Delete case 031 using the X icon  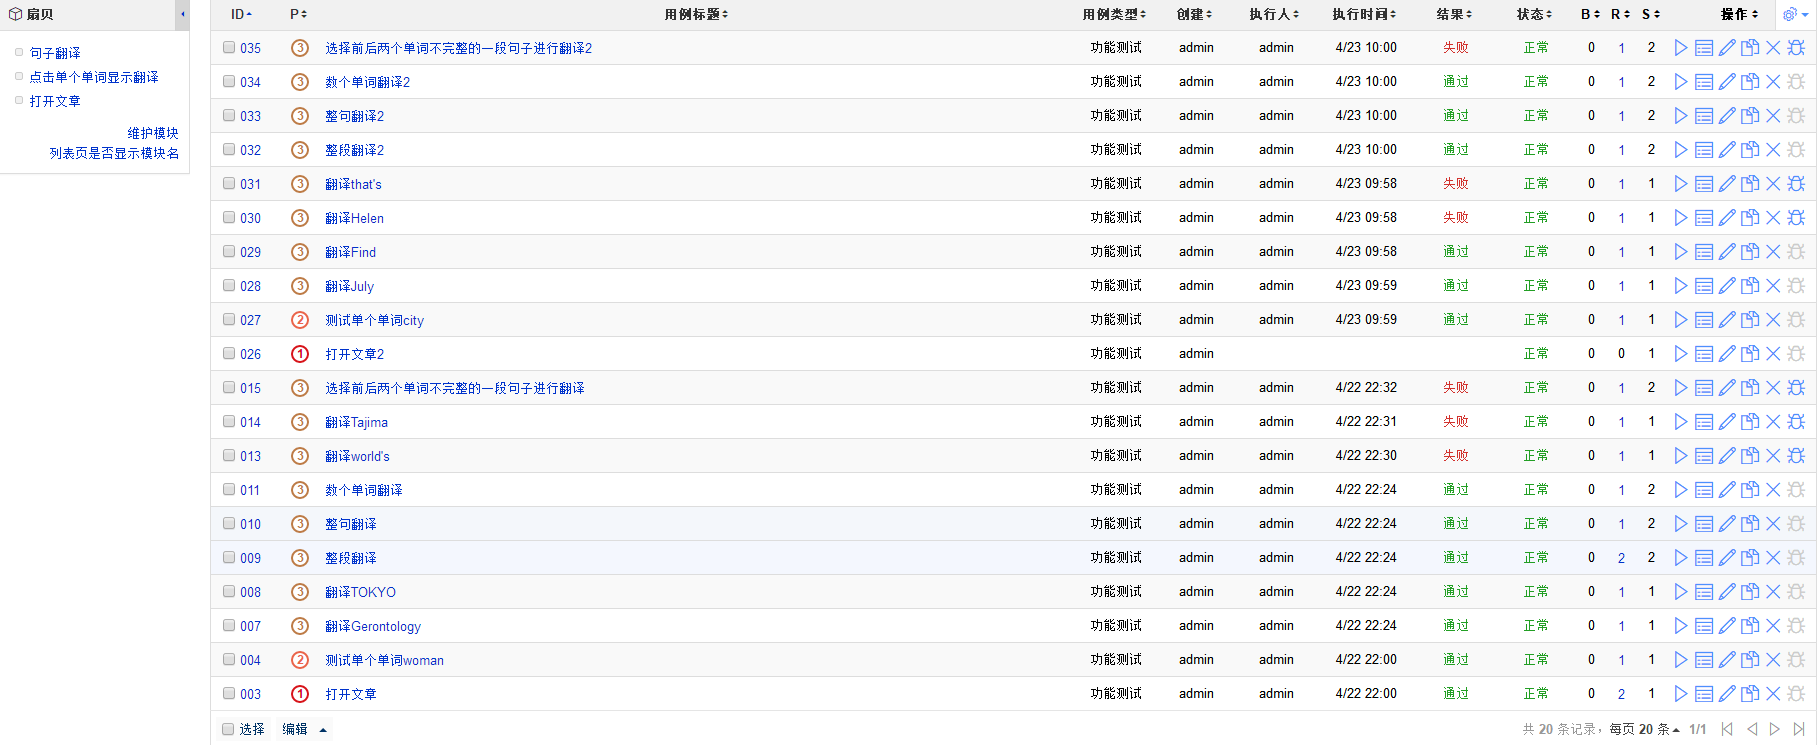click(1773, 184)
